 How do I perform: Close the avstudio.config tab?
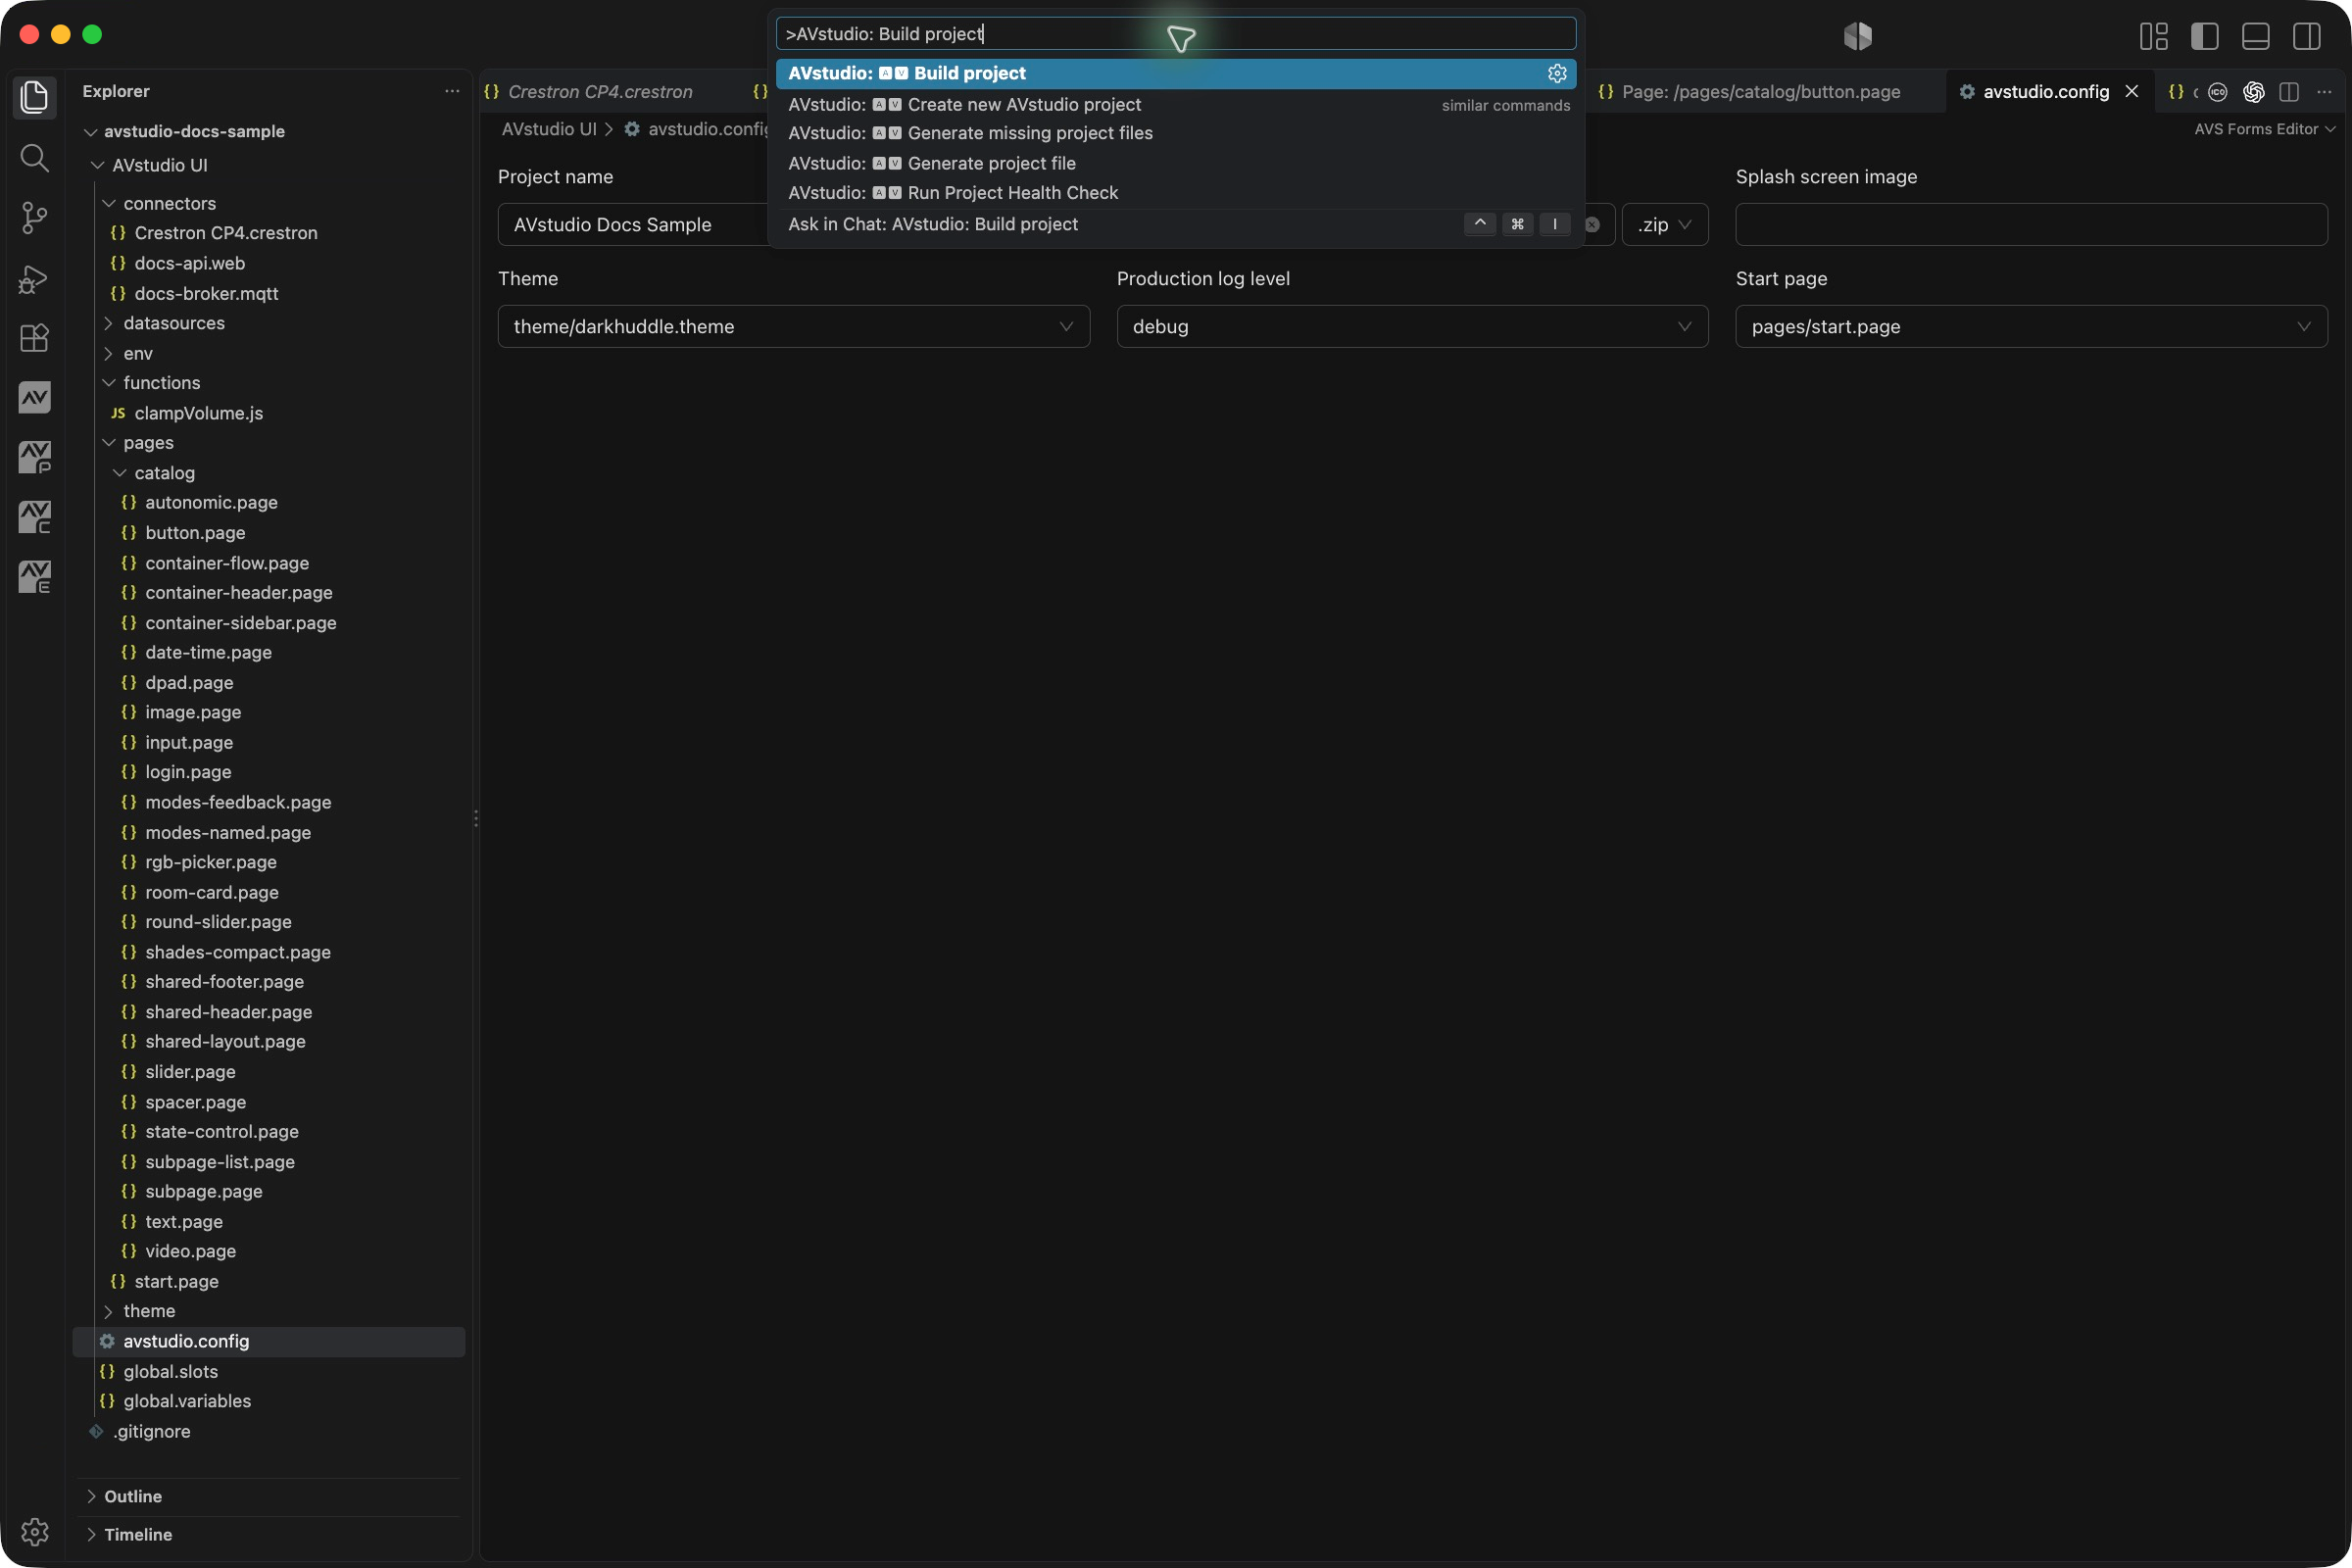[x=2131, y=92]
